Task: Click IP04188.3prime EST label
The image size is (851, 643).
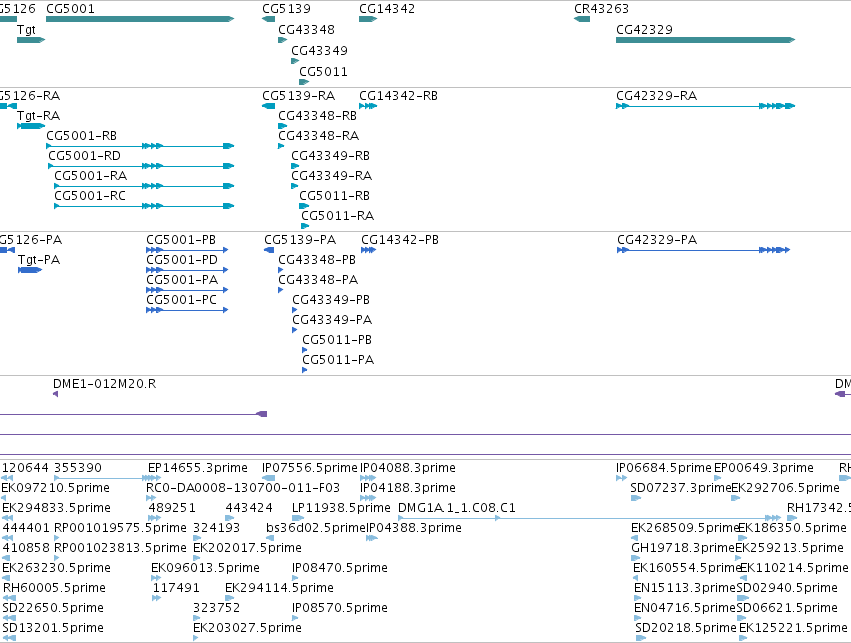Action: point(408,488)
